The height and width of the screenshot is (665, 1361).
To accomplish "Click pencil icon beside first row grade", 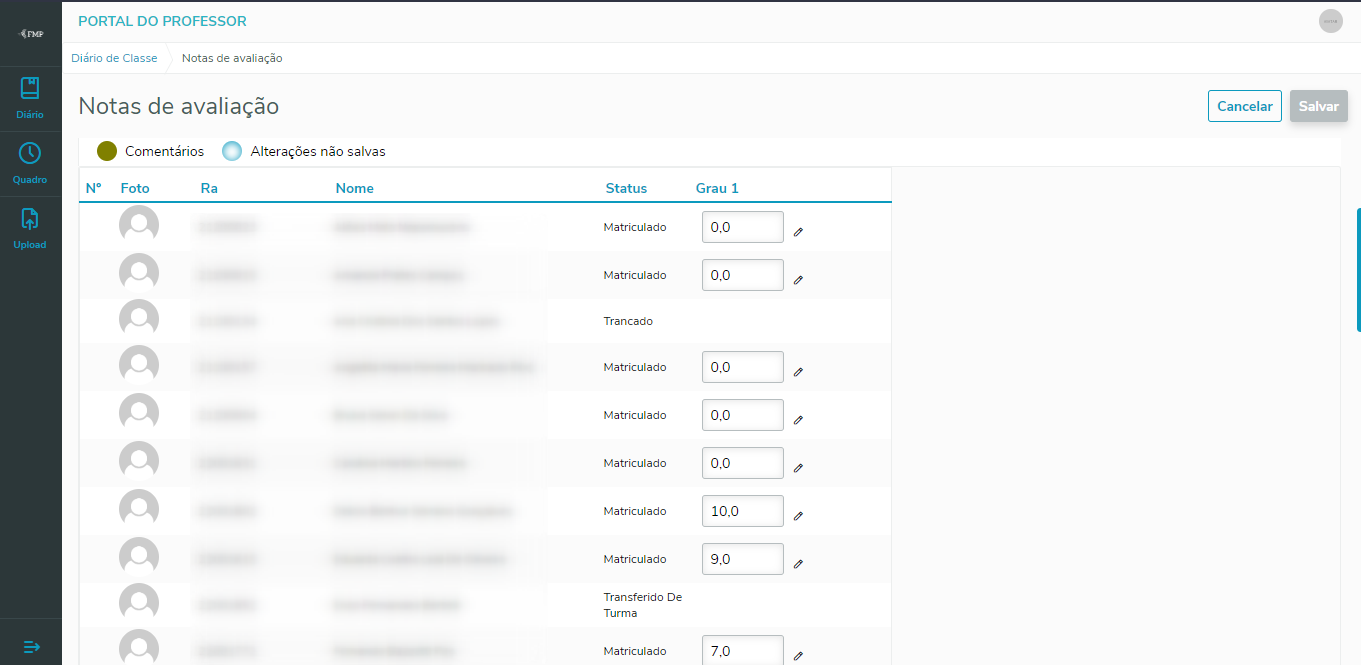I will click(x=798, y=232).
